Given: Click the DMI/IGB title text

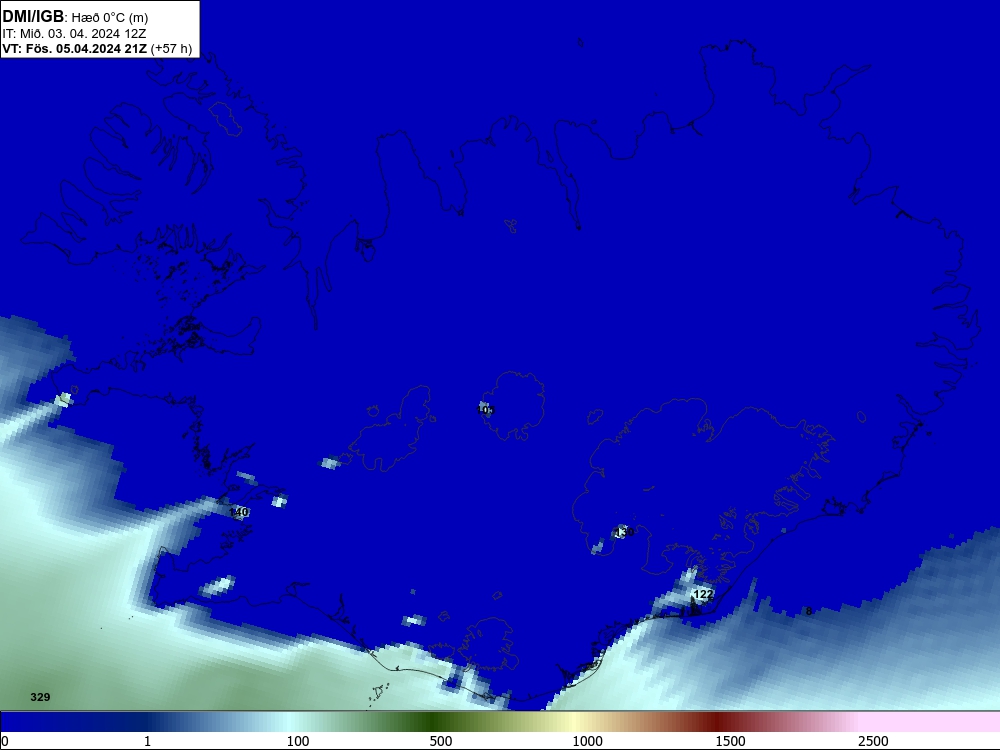Looking at the screenshot, I should [x=33, y=17].
